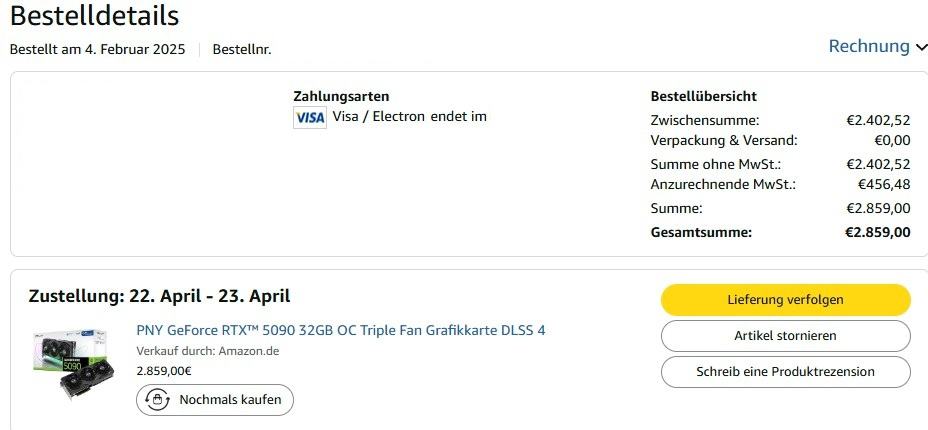Click the Bestelldetails page title

(94, 16)
